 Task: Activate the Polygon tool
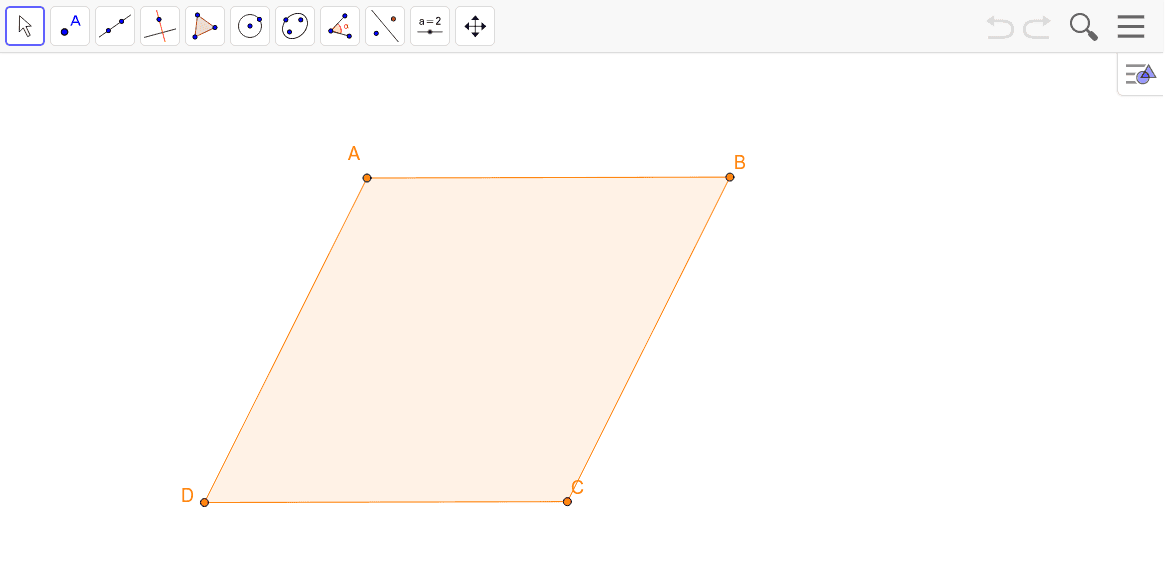[x=205, y=26]
